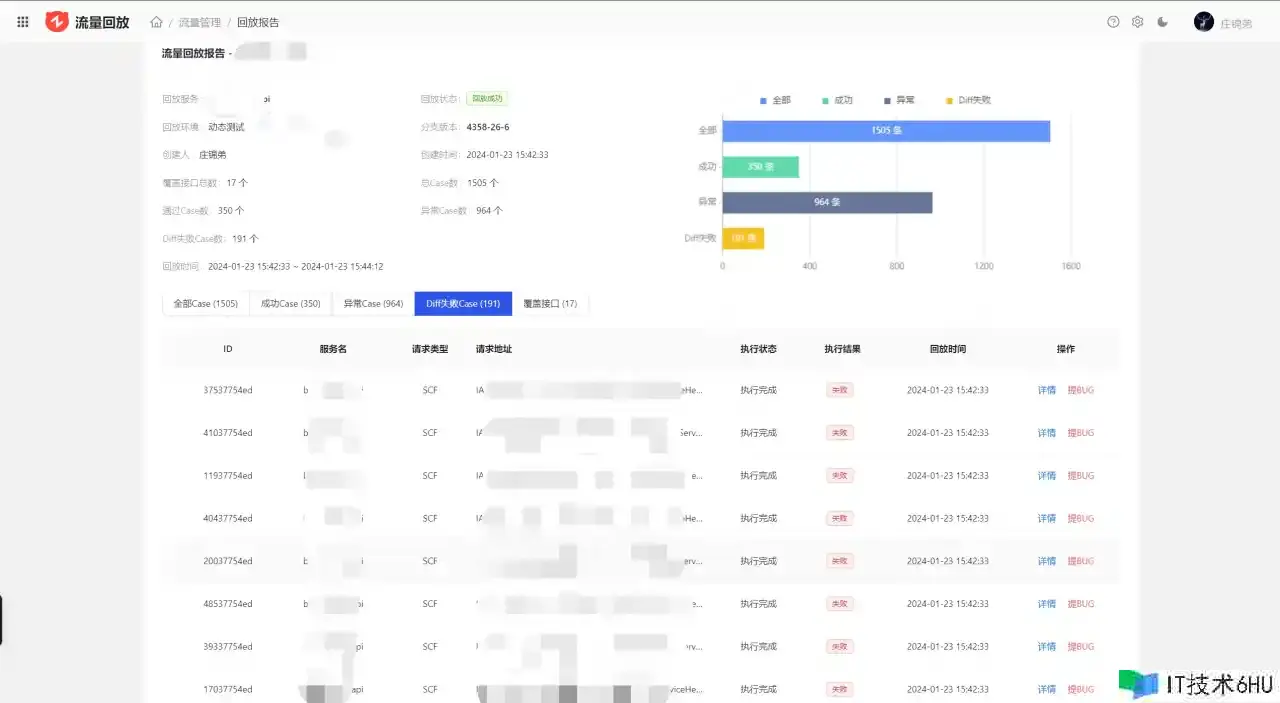
Task: Open the app grid launcher icon
Action: click(x=23, y=22)
